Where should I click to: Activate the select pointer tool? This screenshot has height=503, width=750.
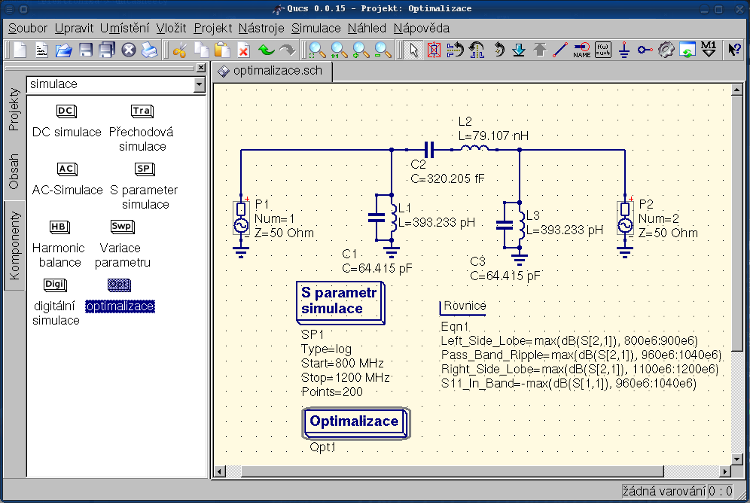[x=414, y=49]
